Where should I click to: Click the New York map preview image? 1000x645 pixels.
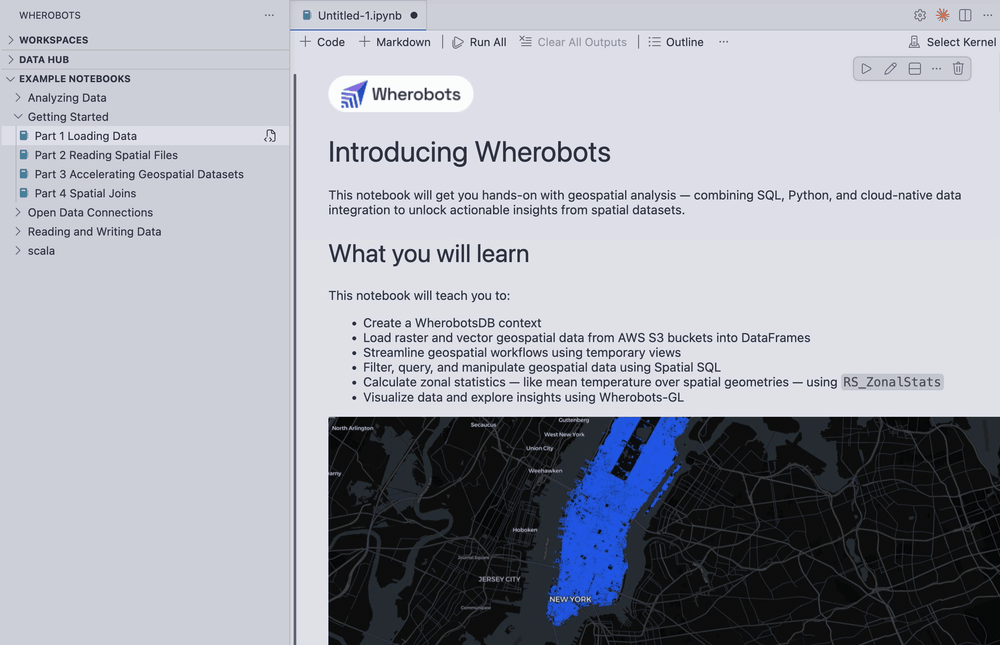pyautogui.click(x=664, y=531)
